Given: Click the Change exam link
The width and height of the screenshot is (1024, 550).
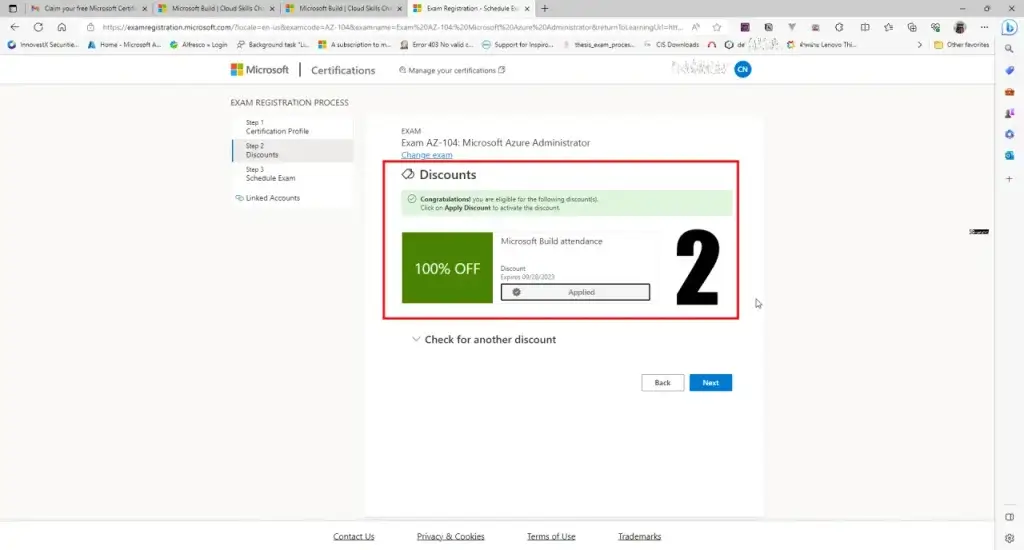Looking at the screenshot, I should click(426, 155).
